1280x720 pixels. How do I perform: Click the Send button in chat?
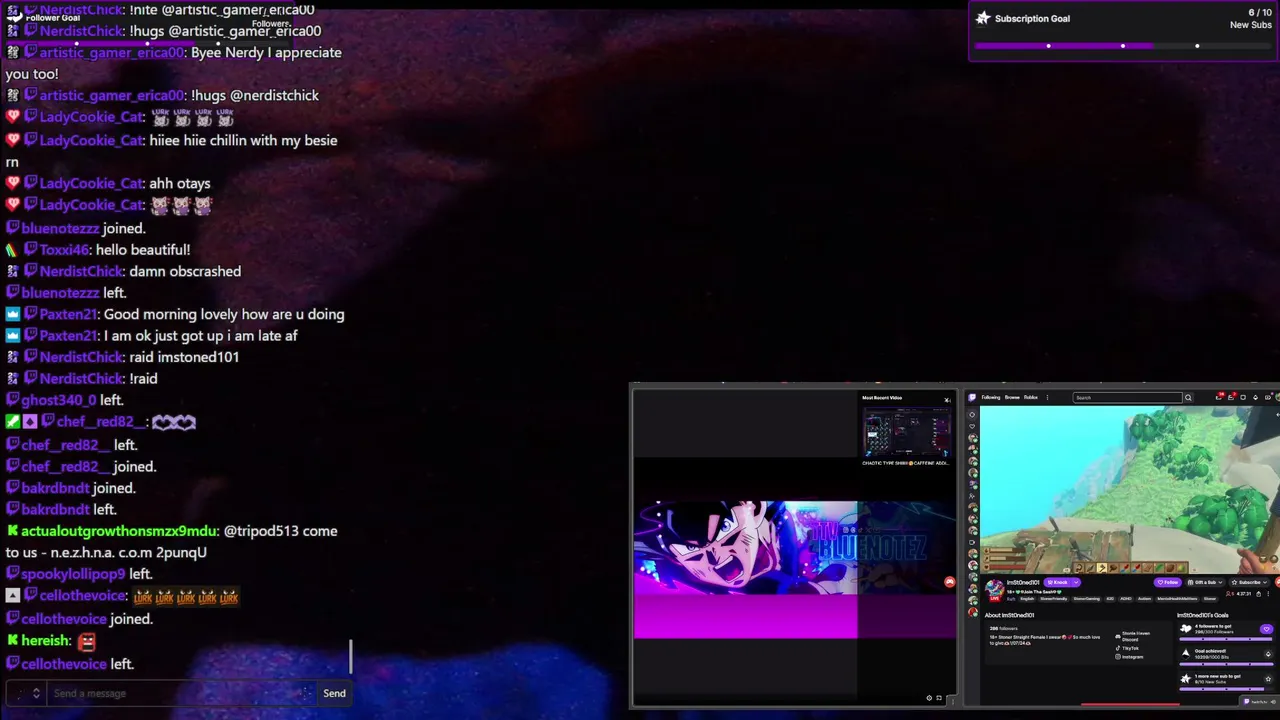click(334, 693)
